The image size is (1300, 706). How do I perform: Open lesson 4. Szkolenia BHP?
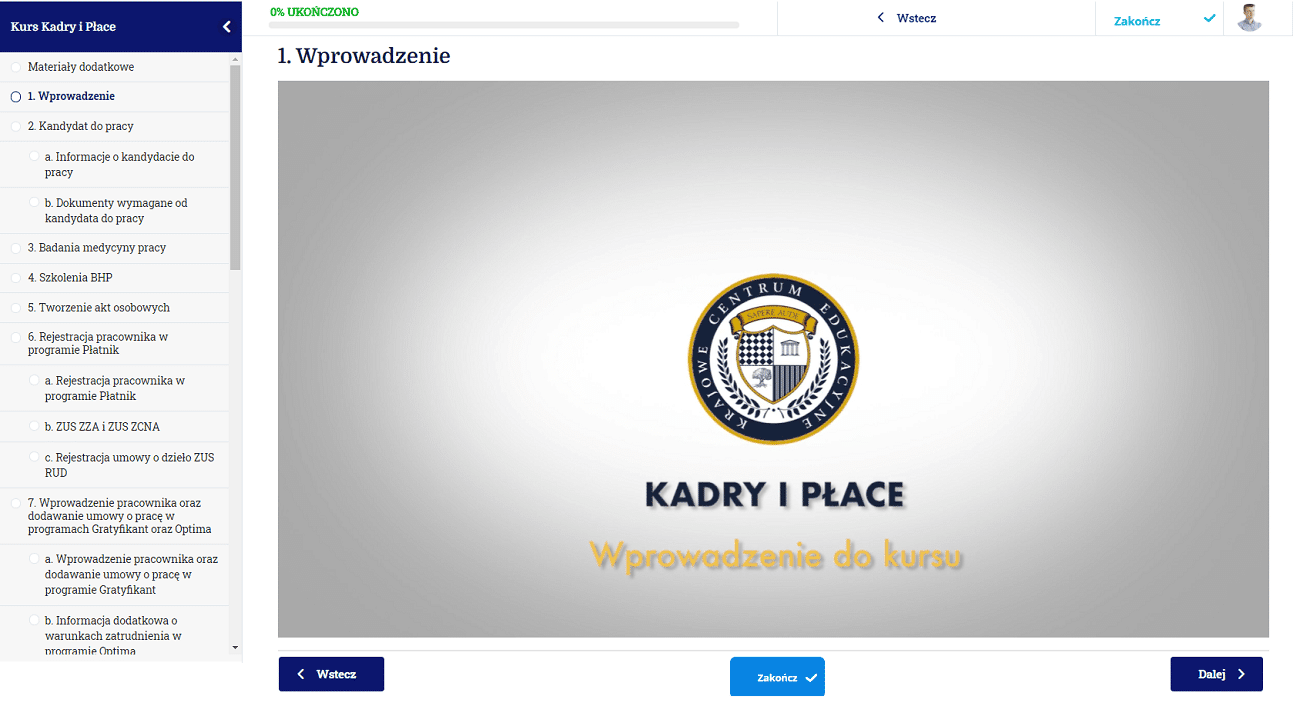[x=70, y=277]
